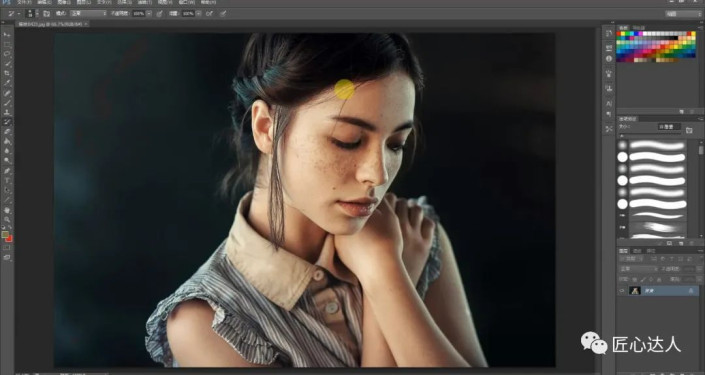Screen dimensions: 705x375
Task: Click the options bar opacity value field
Action: click(x=138, y=13)
